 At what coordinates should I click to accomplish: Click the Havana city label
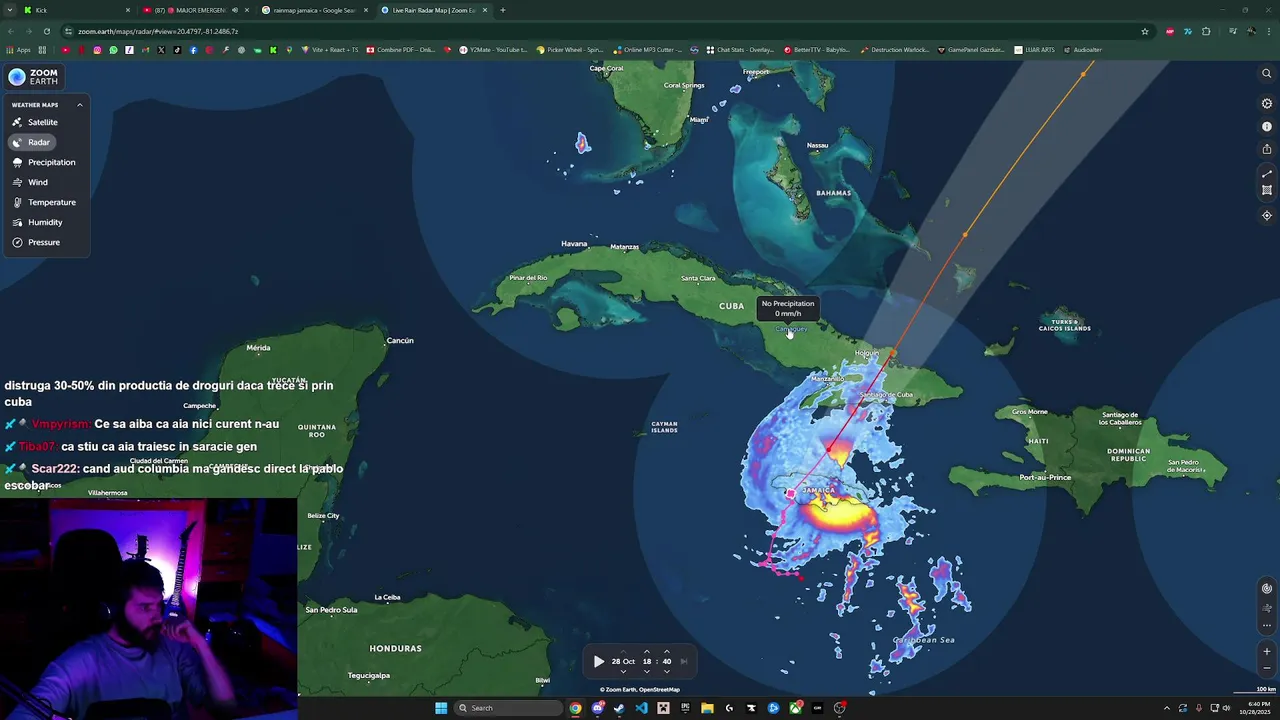574,244
